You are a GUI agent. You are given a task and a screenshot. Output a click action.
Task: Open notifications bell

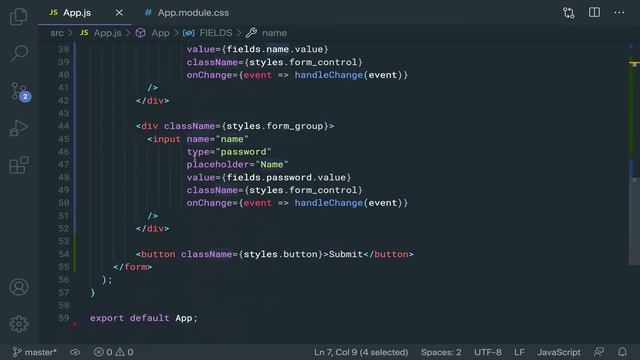[622, 352]
